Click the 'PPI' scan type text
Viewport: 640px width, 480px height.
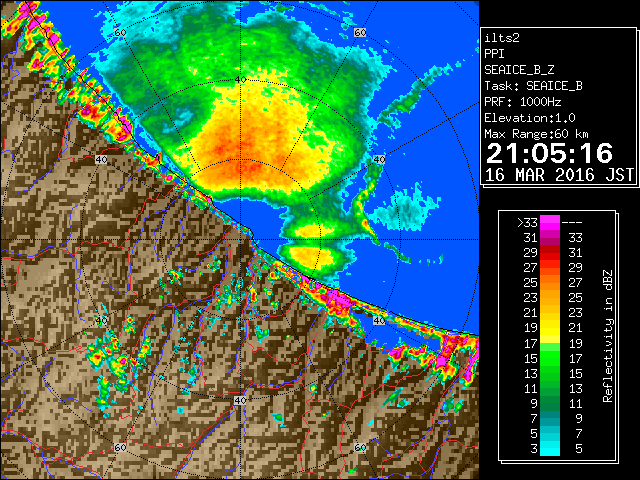point(494,54)
